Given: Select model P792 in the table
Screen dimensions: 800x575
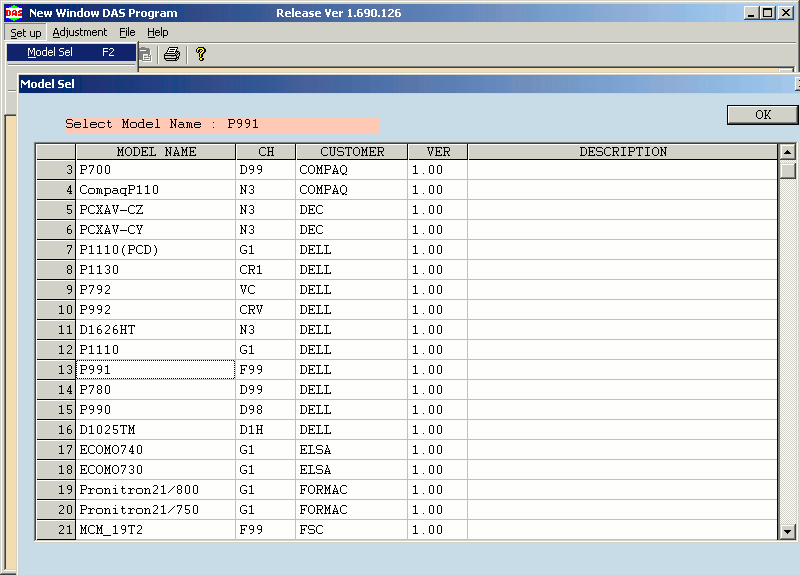Looking at the screenshot, I should [156, 290].
